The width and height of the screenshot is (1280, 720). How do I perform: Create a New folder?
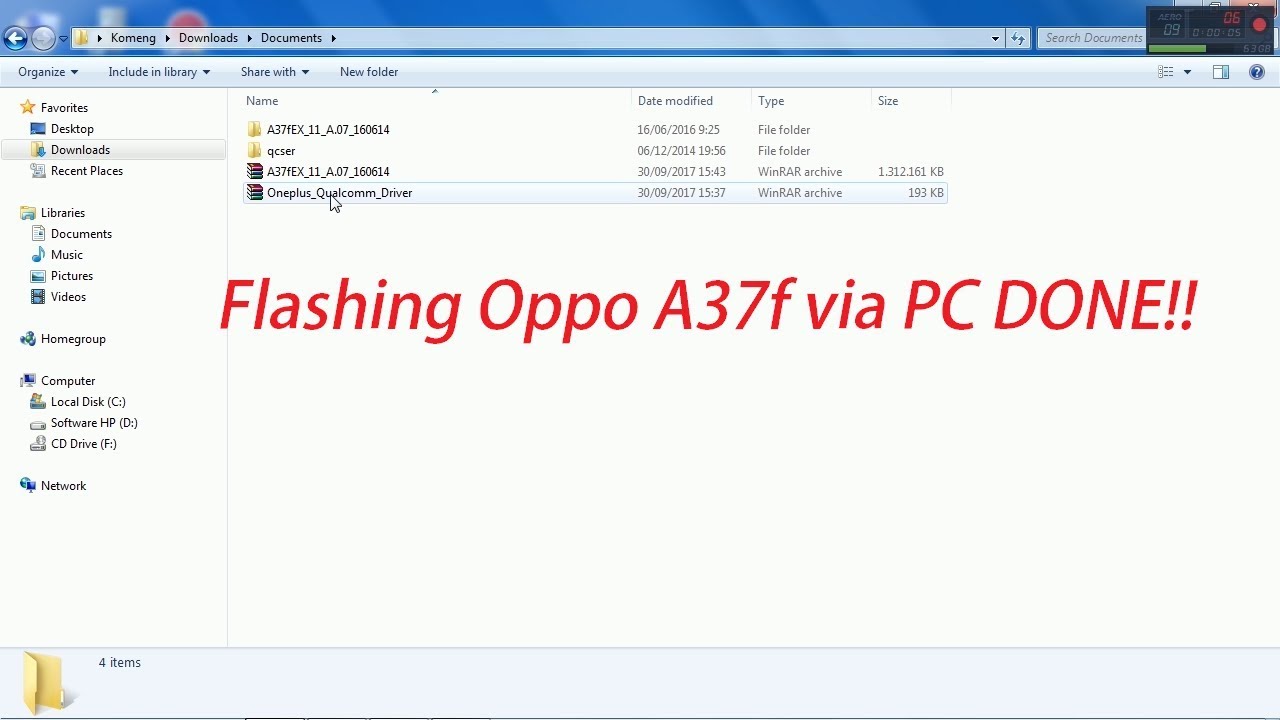coord(369,72)
